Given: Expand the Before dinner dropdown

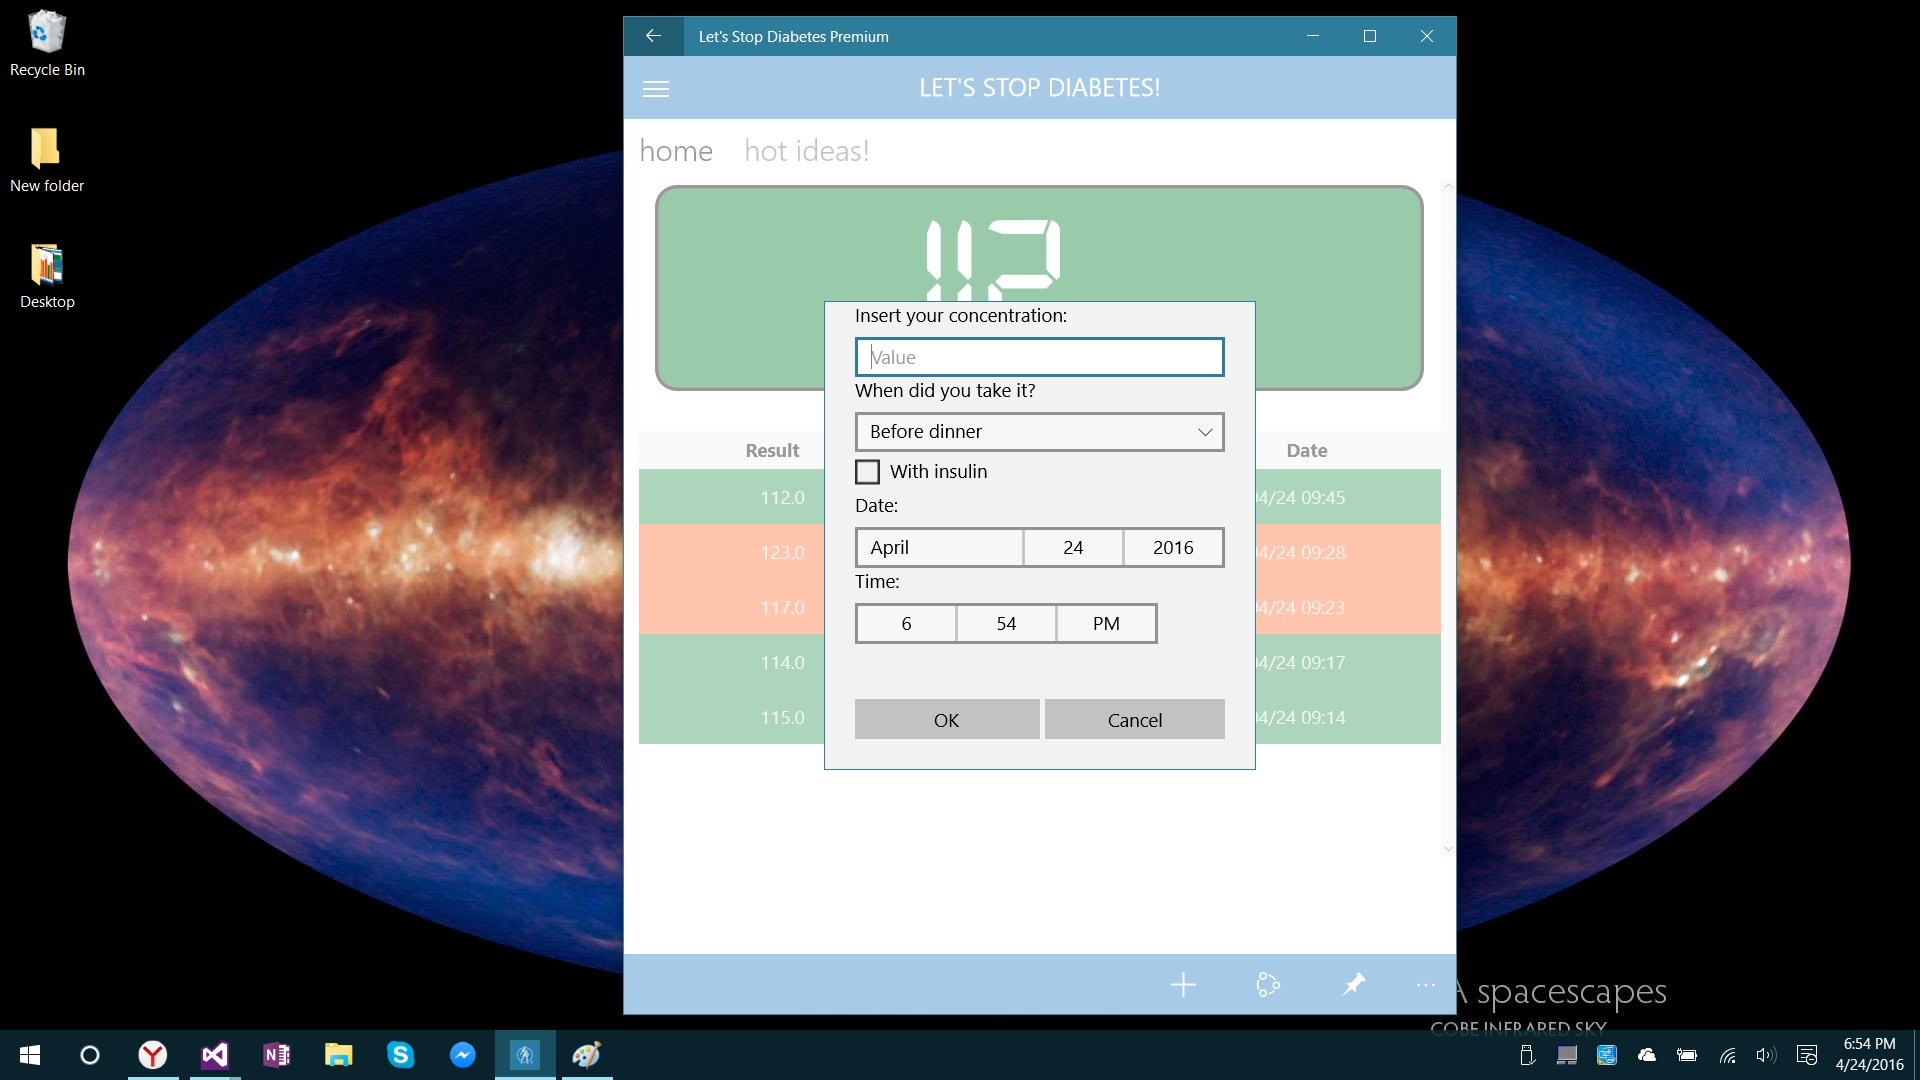Looking at the screenshot, I should [1039, 432].
